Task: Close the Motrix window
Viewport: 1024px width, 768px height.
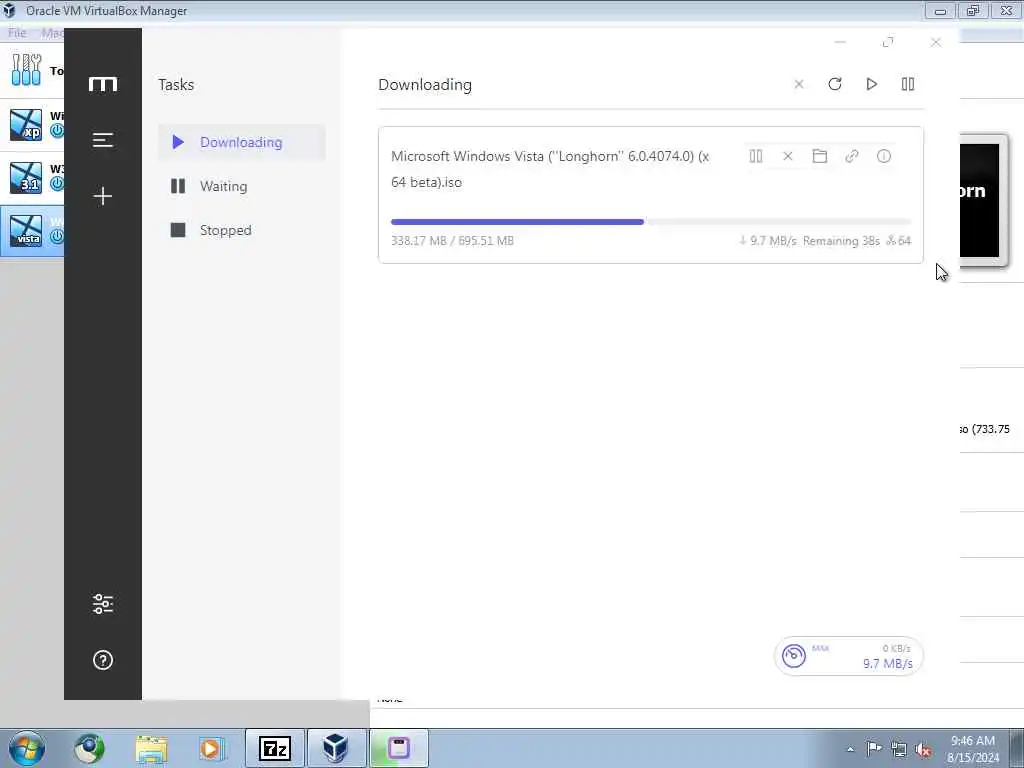Action: 936,42
